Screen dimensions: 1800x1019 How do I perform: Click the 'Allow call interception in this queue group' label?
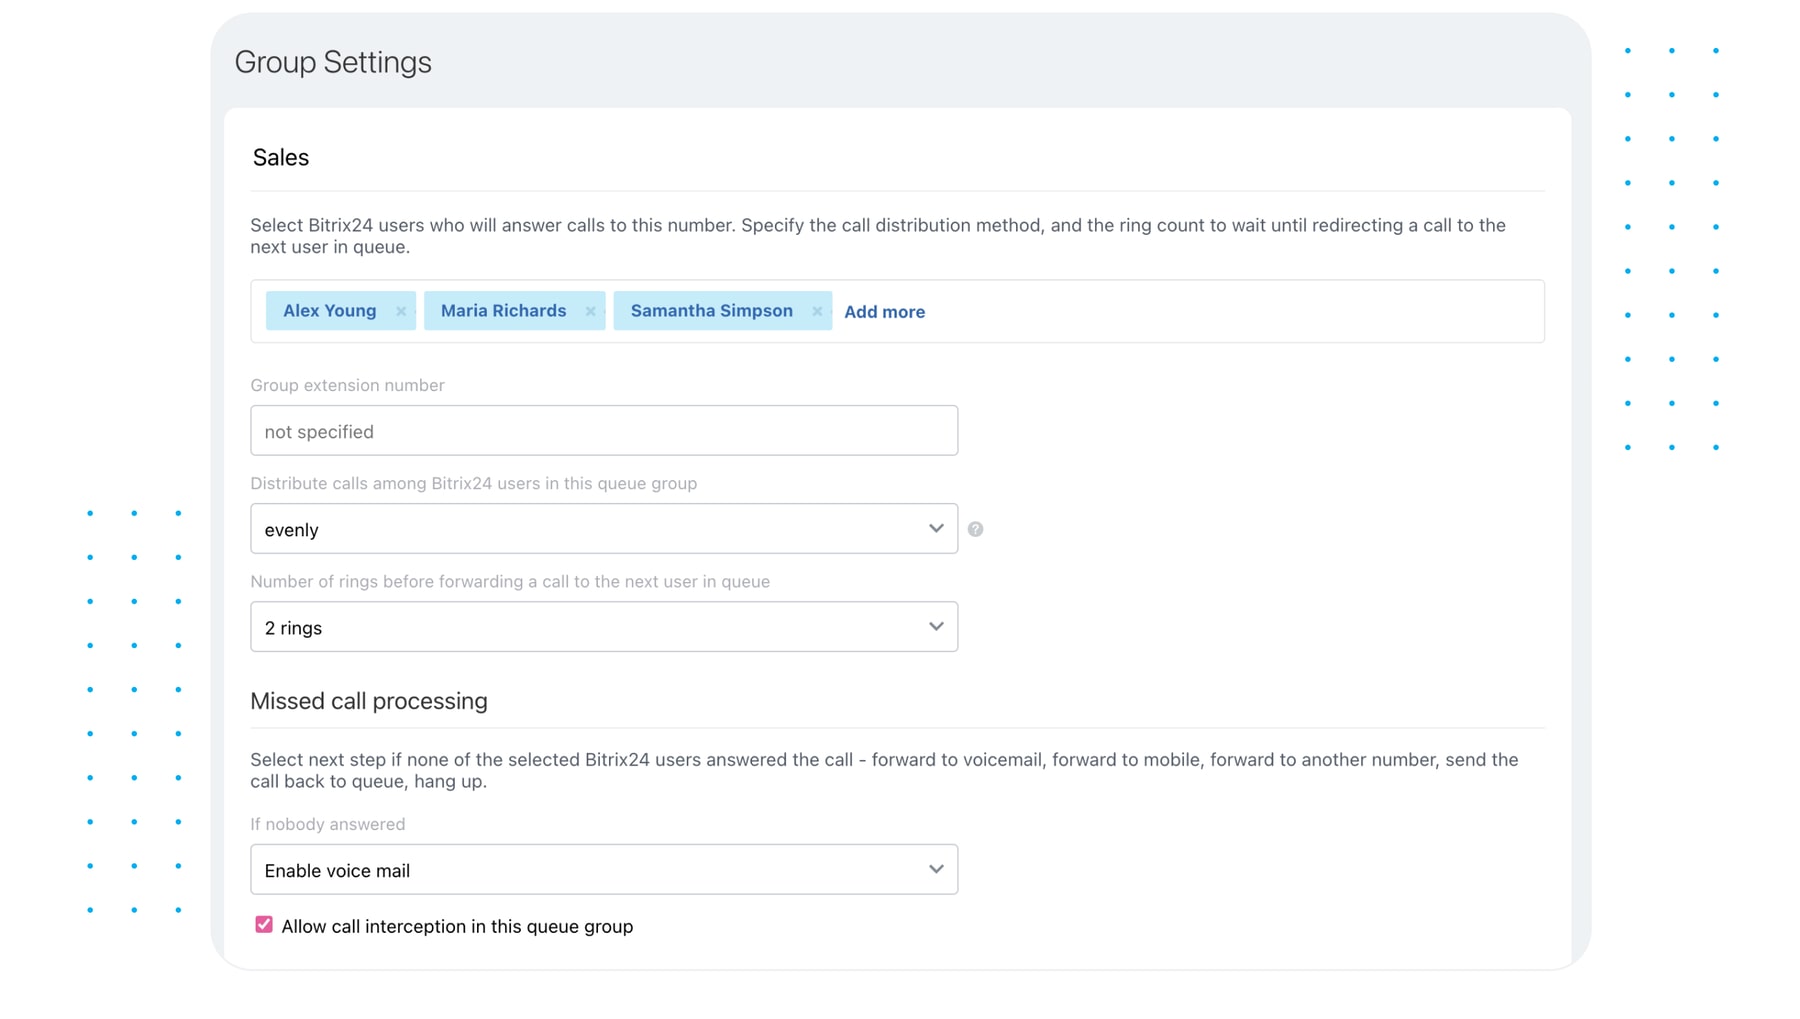(x=457, y=926)
